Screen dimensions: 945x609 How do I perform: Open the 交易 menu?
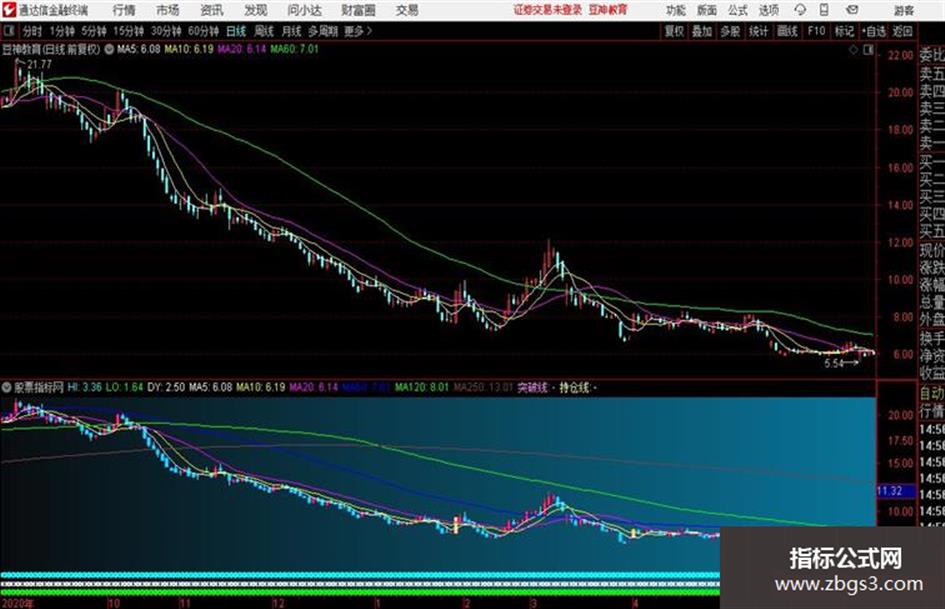pos(407,10)
